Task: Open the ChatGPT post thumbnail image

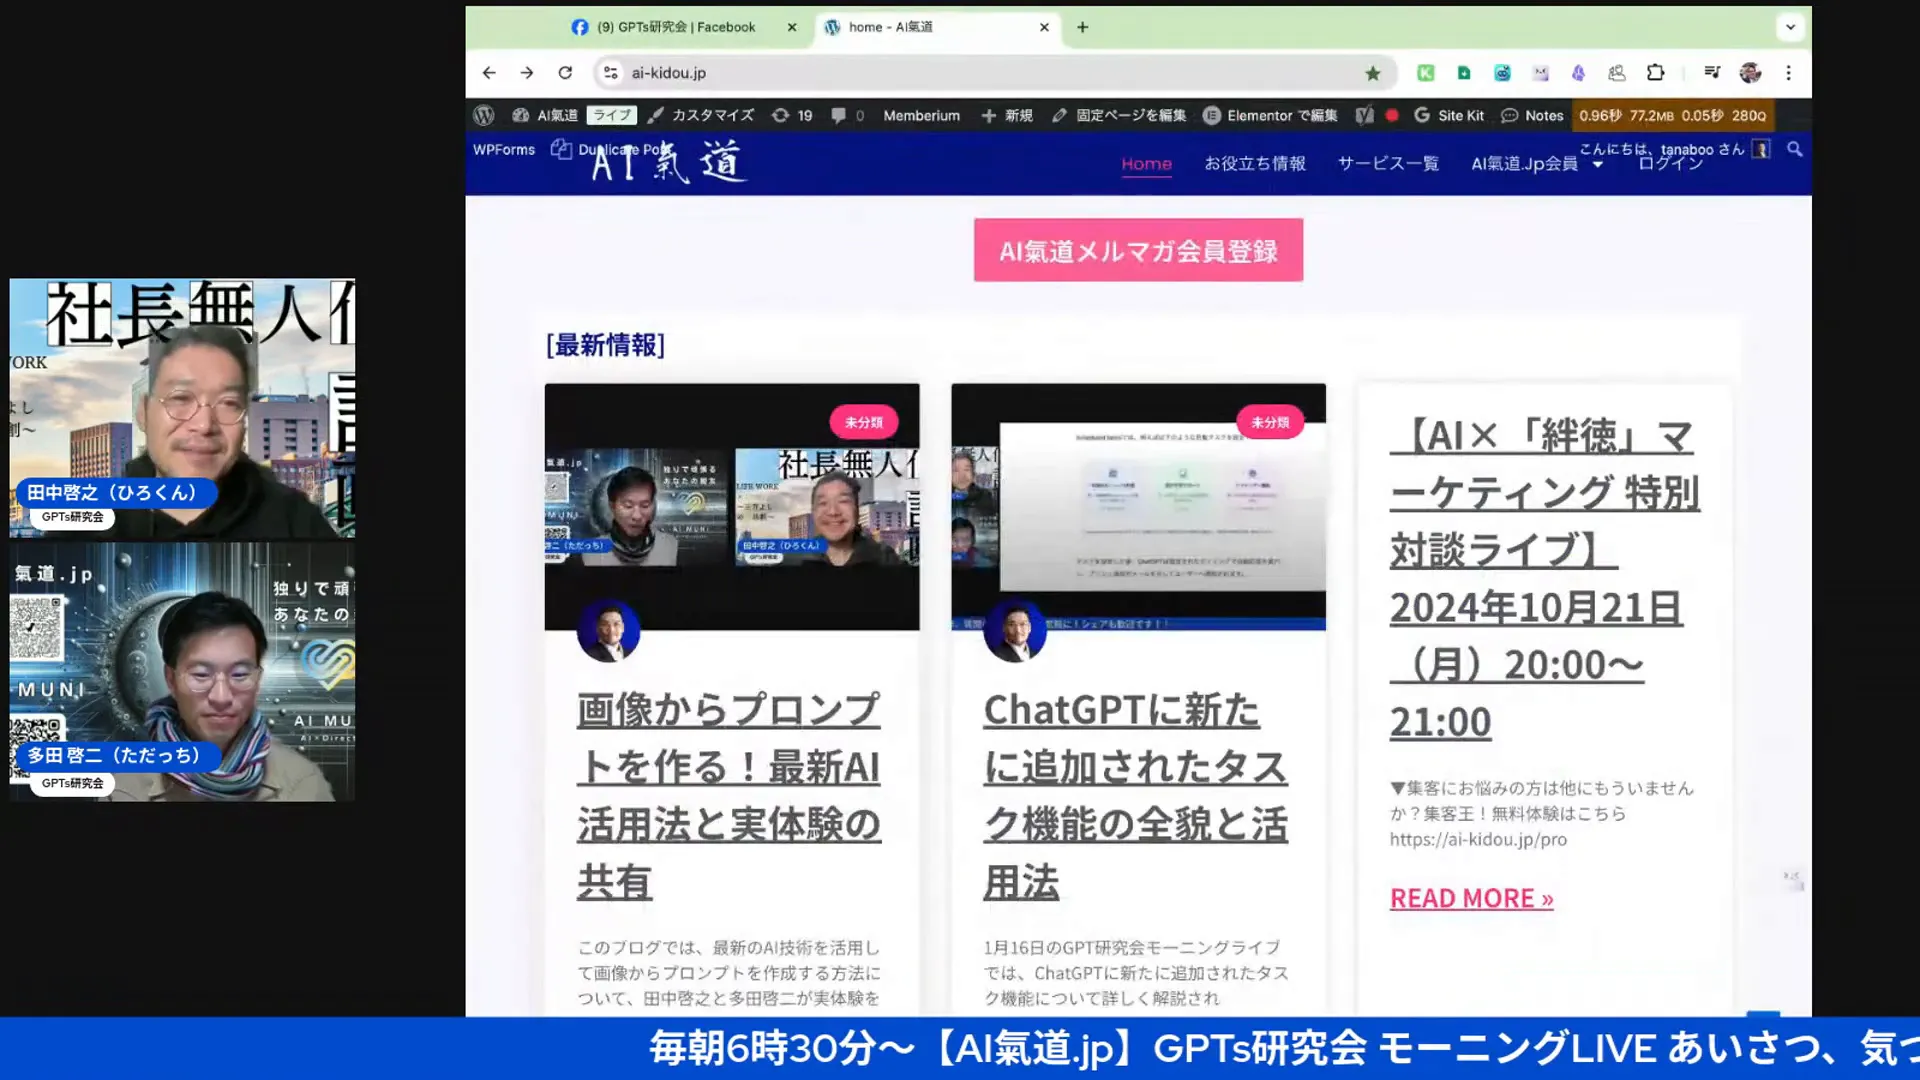Action: (x=1138, y=506)
